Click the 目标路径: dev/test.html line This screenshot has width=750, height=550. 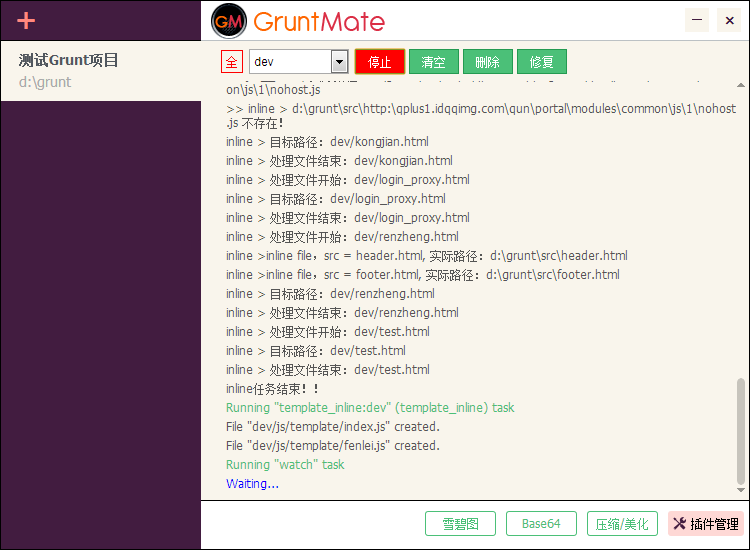pos(316,351)
